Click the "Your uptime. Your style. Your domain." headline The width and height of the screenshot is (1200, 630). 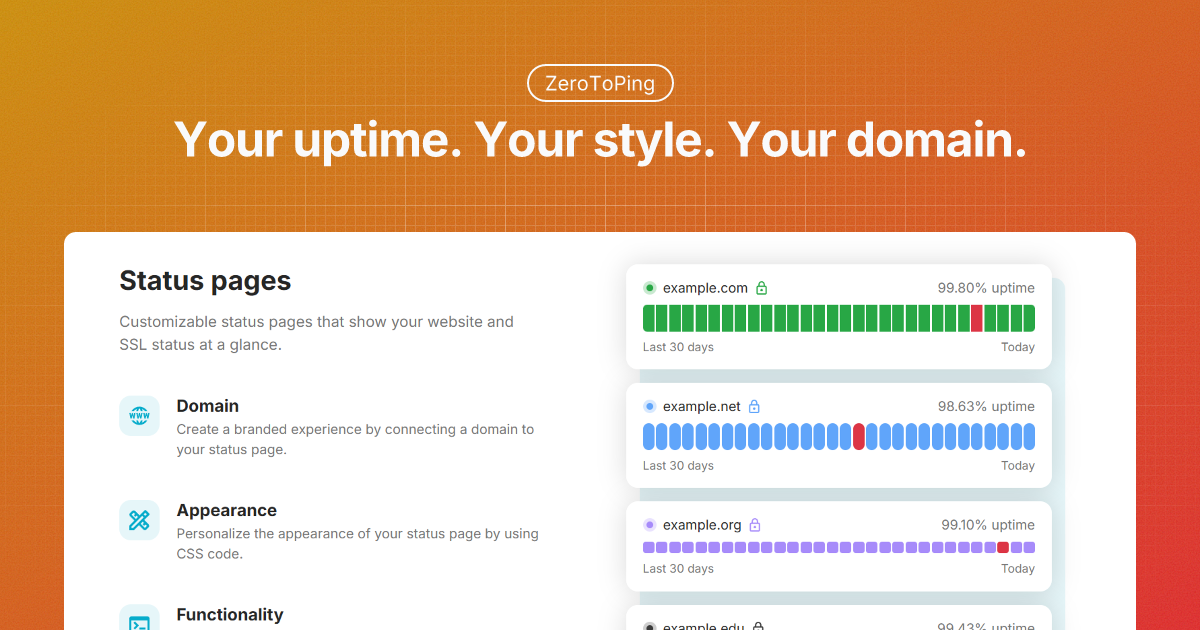click(x=600, y=139)
